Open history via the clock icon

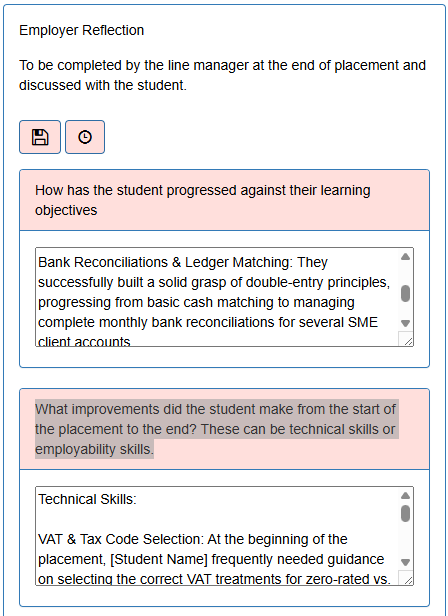[85, 137]
